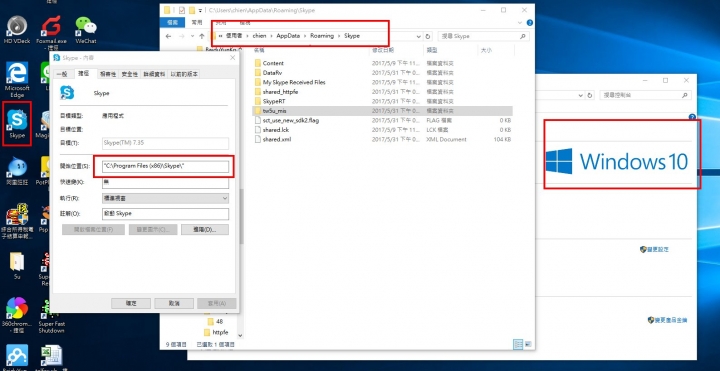Switch to the 詳細資料 tab
The height and width of the screenshot is (371, 720).
pyautogui.click(x=154, y=74)
